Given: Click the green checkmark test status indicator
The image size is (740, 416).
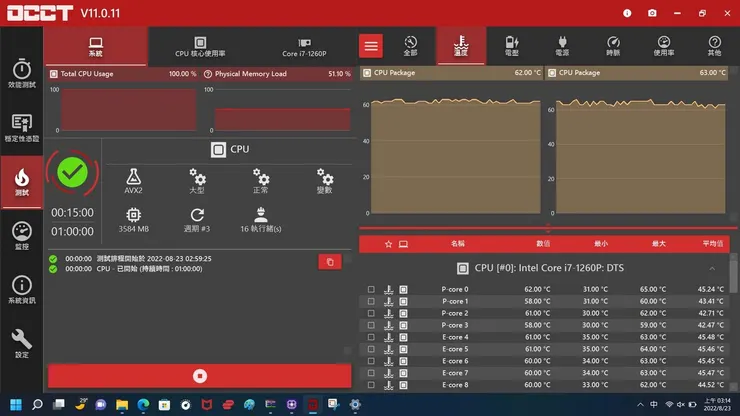Looking at the screenshot, I should [72, 173].
